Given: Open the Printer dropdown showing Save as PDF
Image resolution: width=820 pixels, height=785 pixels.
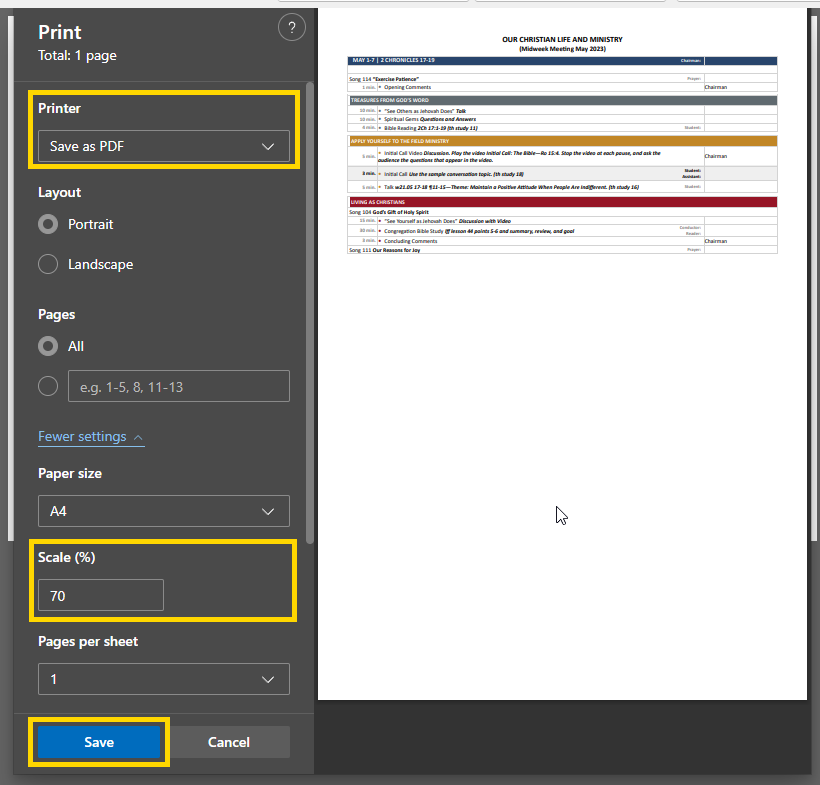Looking at the screenshot, I should 163,146.
